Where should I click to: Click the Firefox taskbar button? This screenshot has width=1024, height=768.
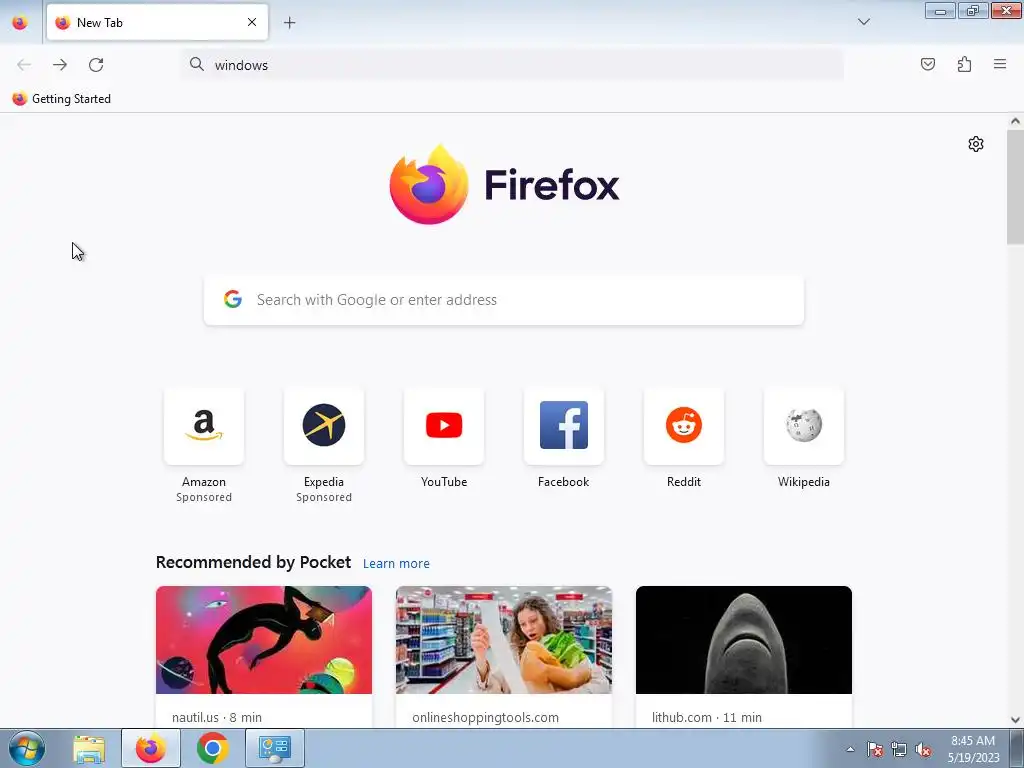(x=151, y=748)
